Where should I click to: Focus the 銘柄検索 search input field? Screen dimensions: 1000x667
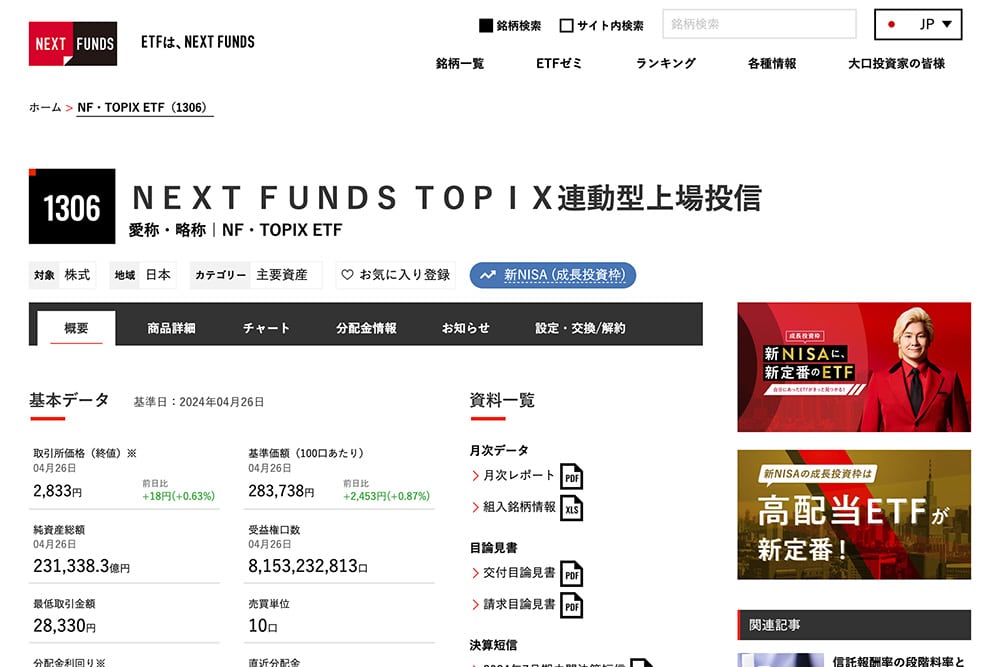[759, 24]
